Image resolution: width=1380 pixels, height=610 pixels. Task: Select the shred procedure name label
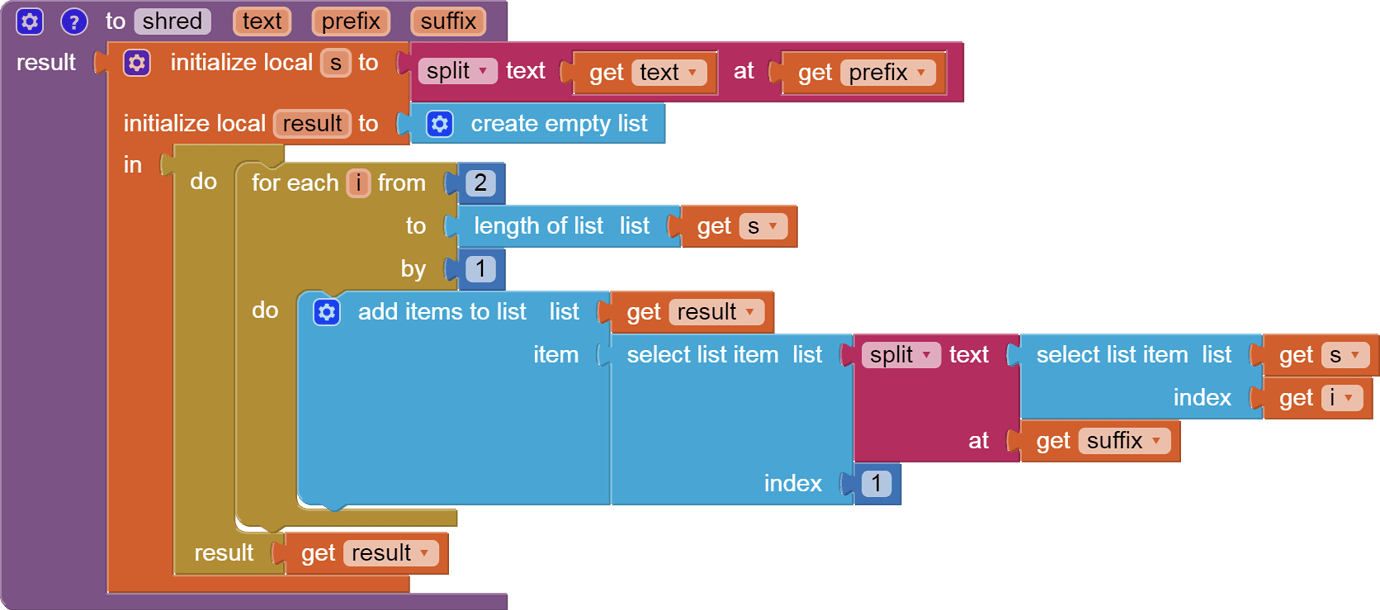click(x=170, y=20)
